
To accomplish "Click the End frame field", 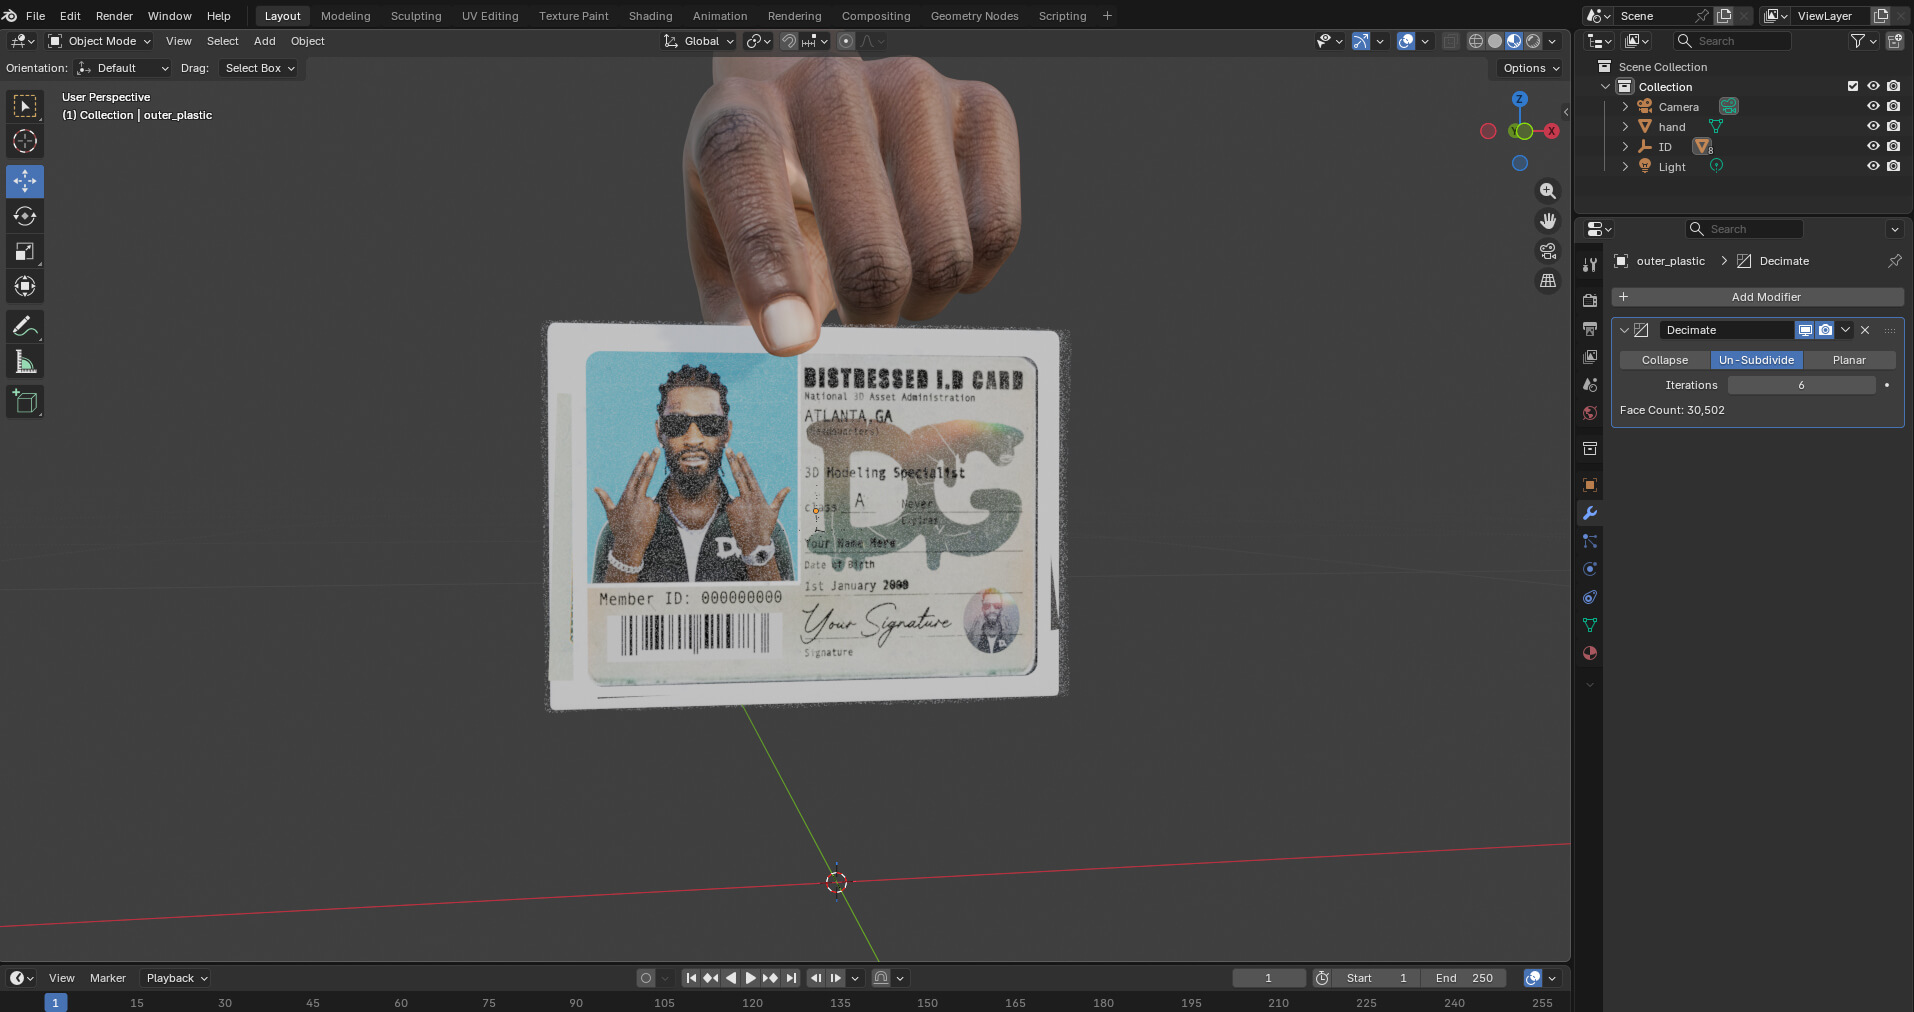I will 1465,978.
